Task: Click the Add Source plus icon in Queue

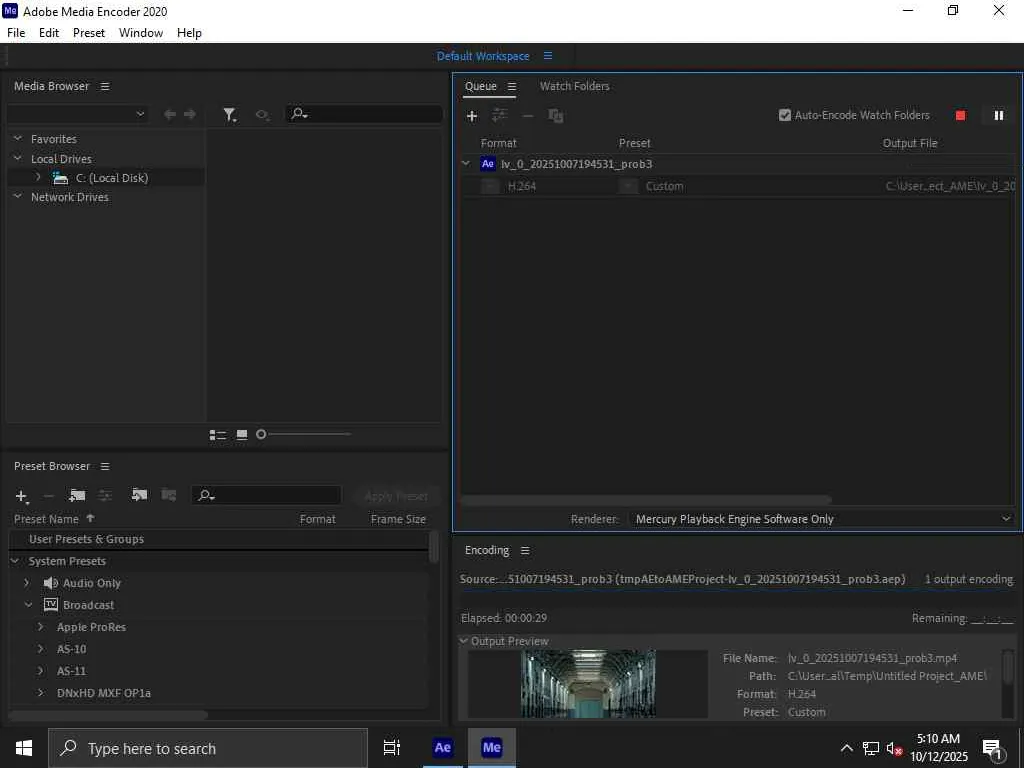Action: pyautogui.click(x=472, y=116)
